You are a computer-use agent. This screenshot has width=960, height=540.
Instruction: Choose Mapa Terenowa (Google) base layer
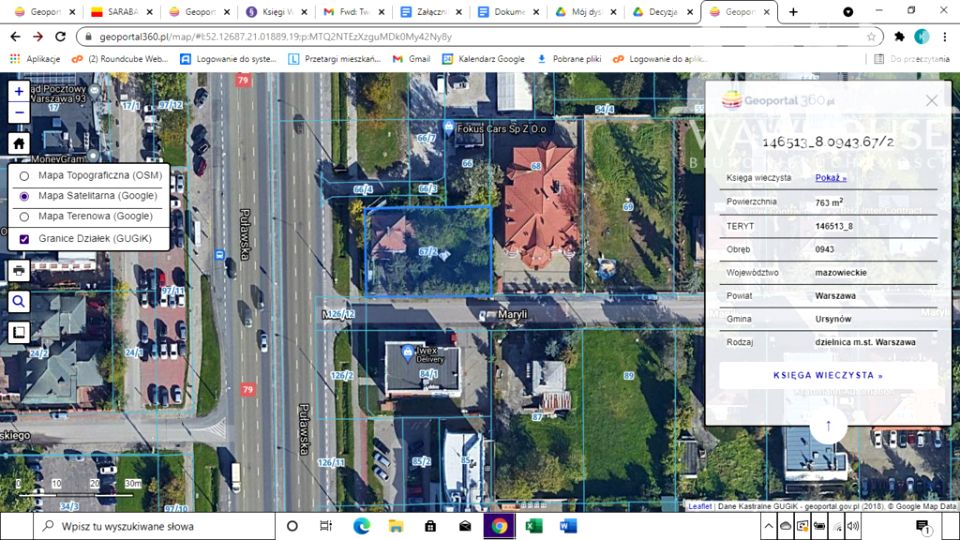coord(25,216)
